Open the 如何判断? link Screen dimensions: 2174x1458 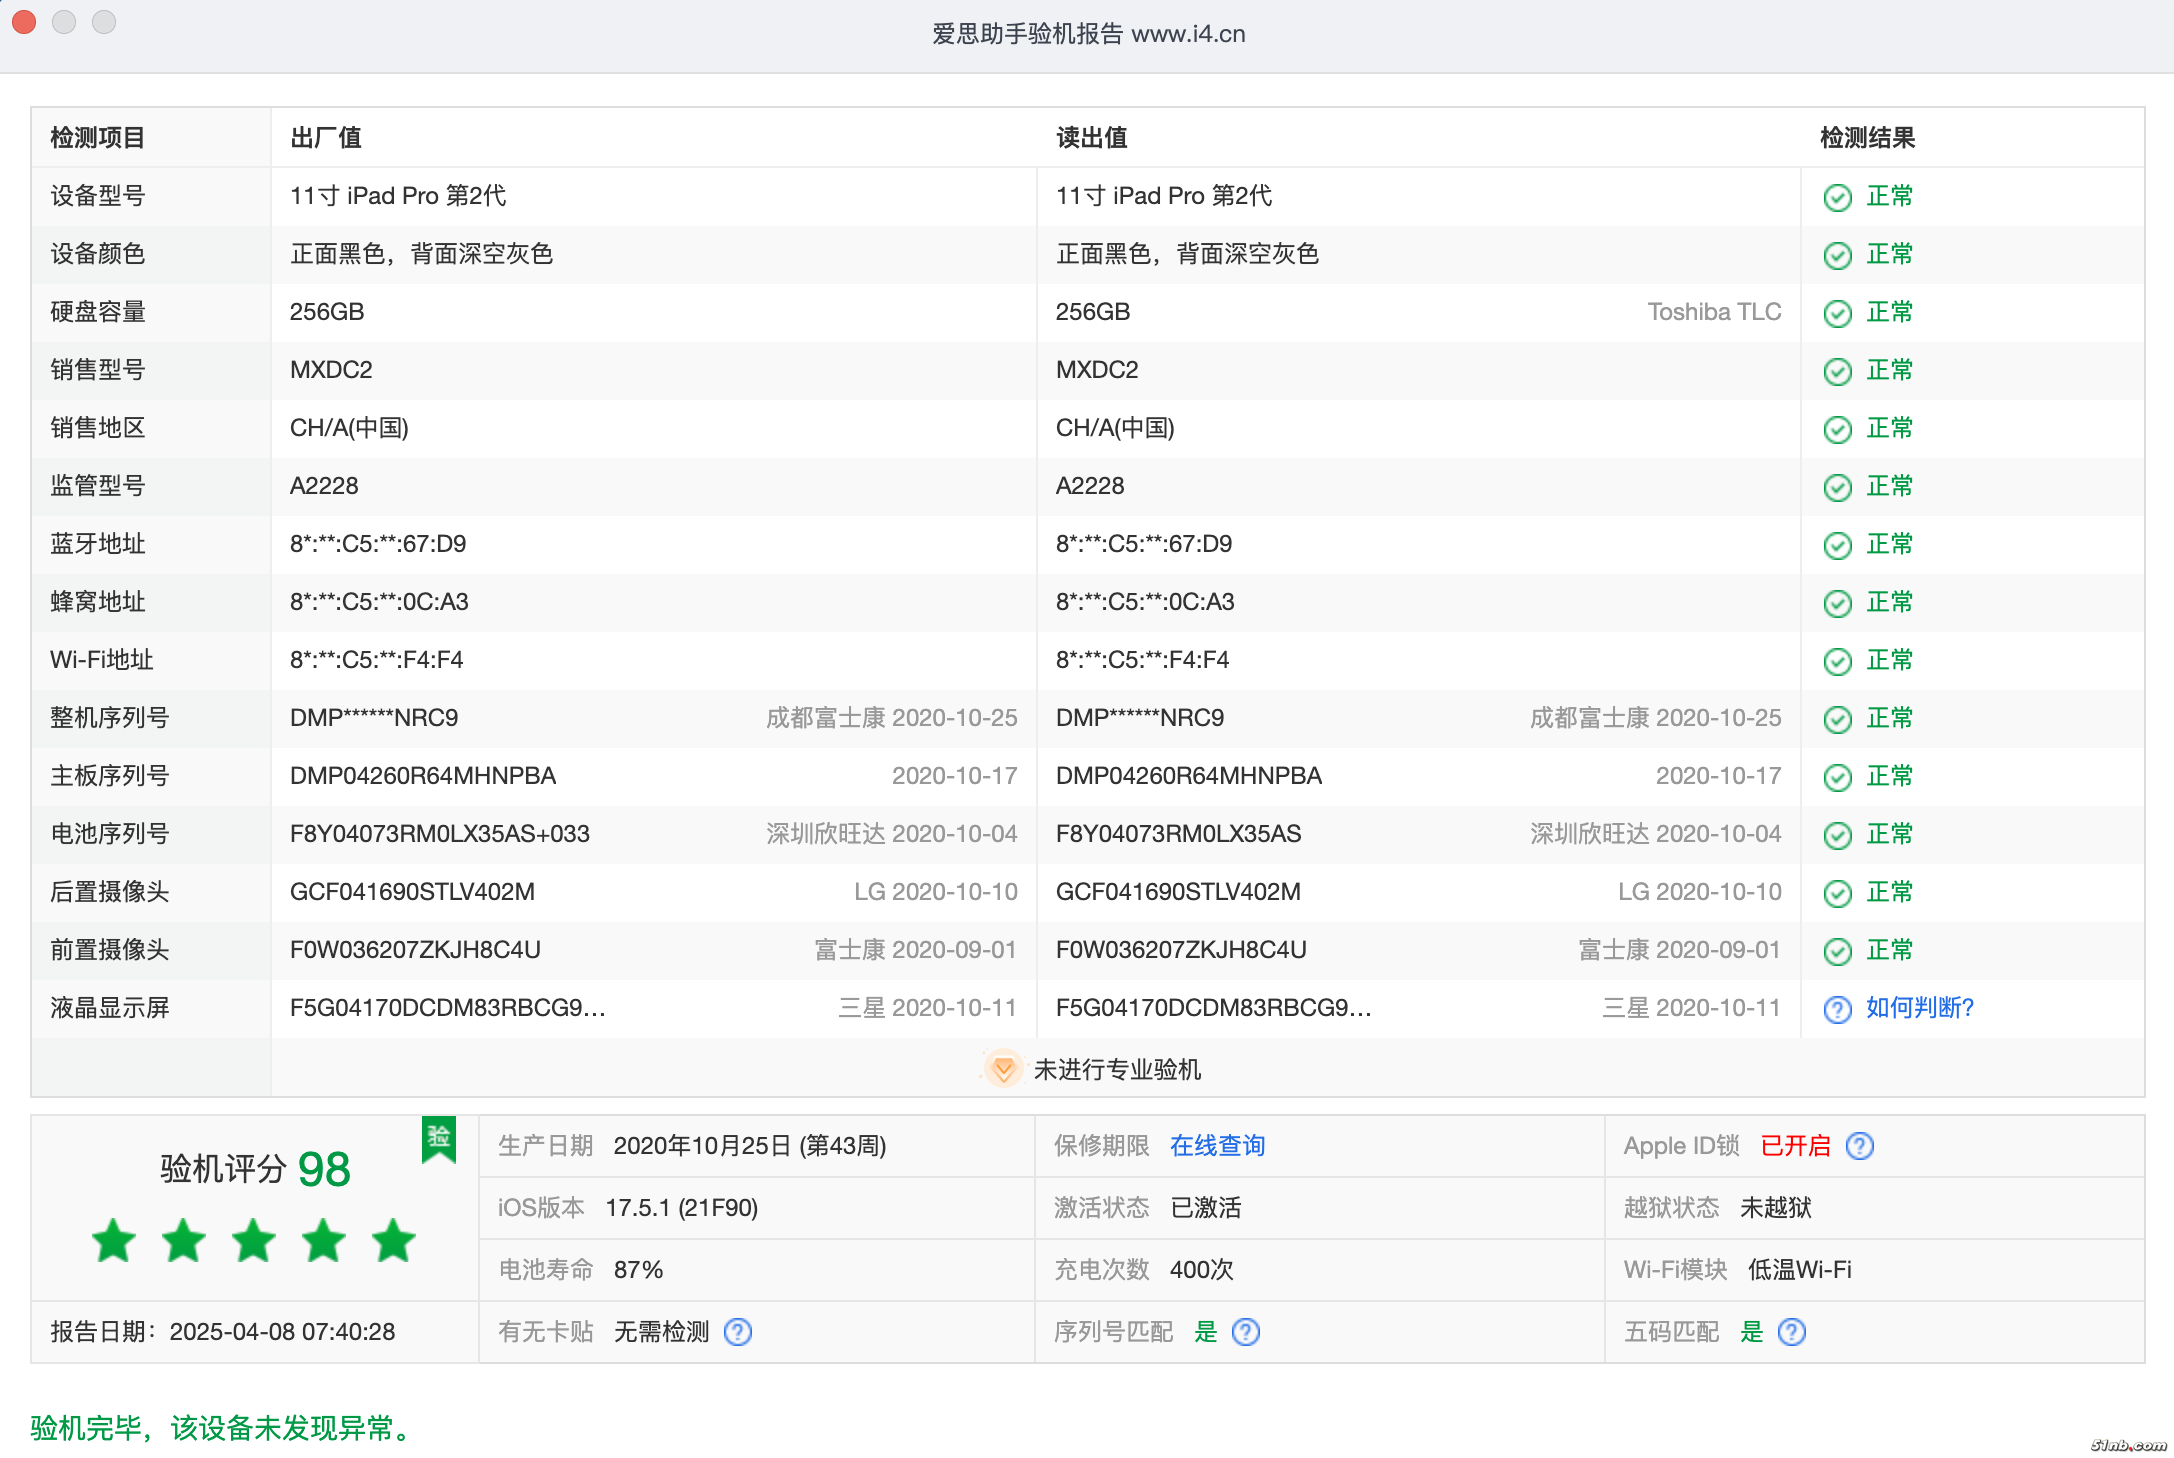click(x=1919, y=1008)
